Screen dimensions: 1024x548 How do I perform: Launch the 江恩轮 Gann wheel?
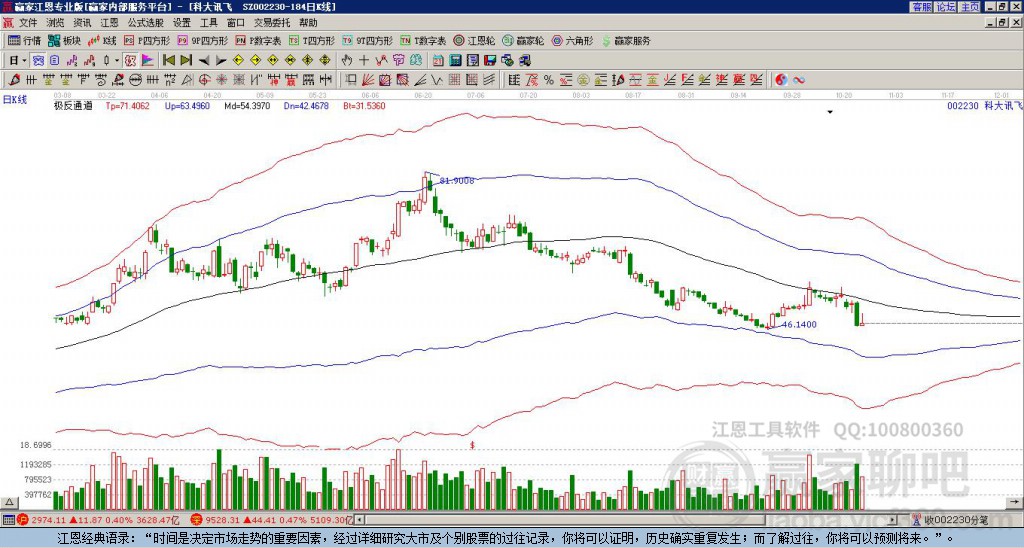click(474, 40)
